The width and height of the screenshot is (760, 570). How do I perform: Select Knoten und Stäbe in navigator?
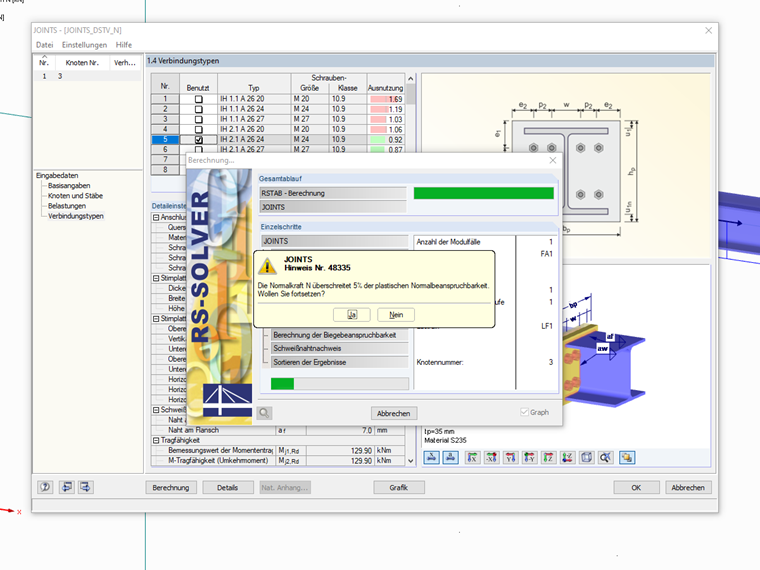tap(75, 196)
